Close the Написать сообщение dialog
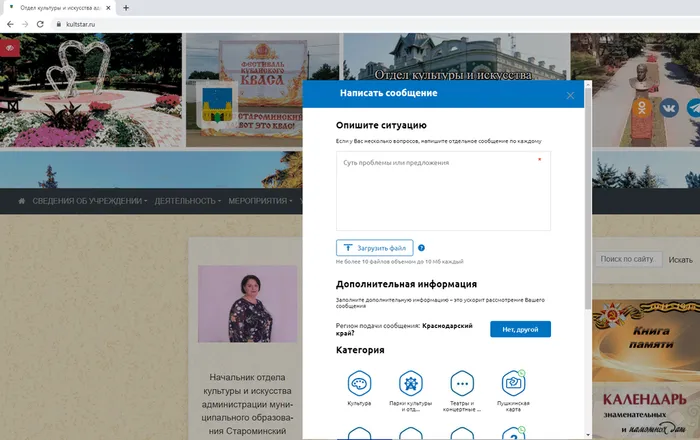700x440 pixels. point(570,95)
